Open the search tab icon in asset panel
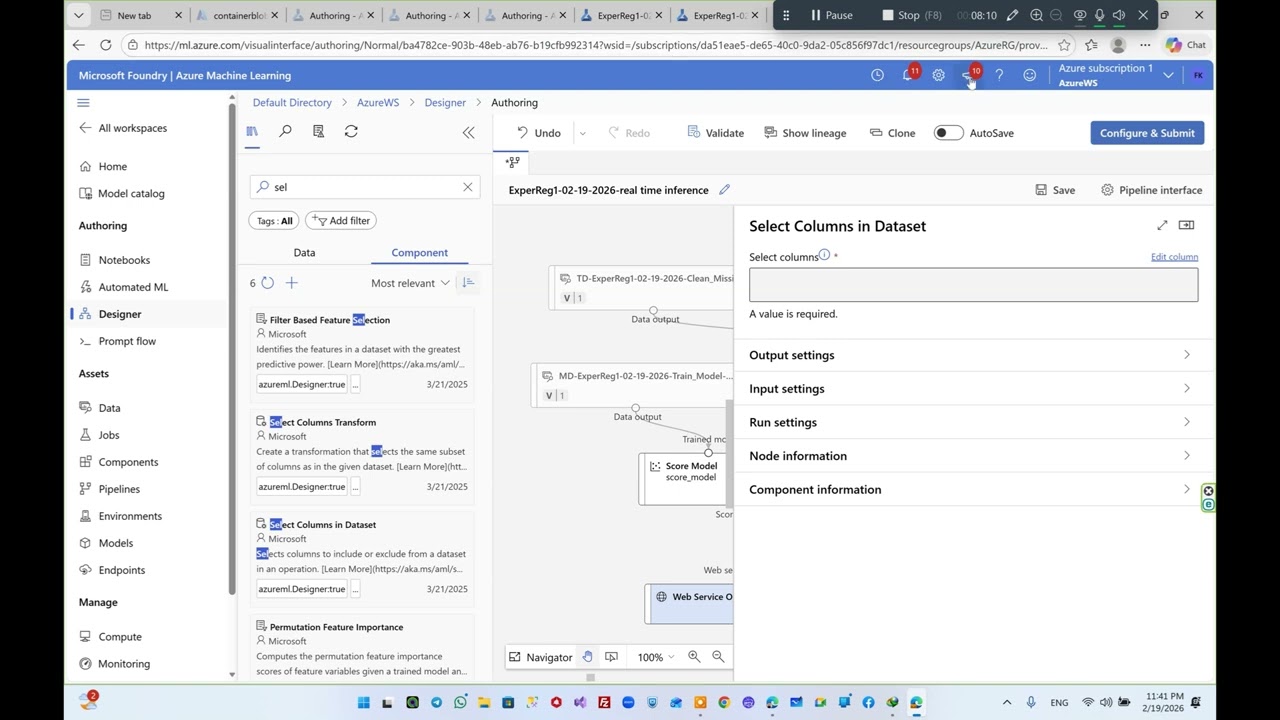Screen dimensions: 1280x720 [285, 132]
